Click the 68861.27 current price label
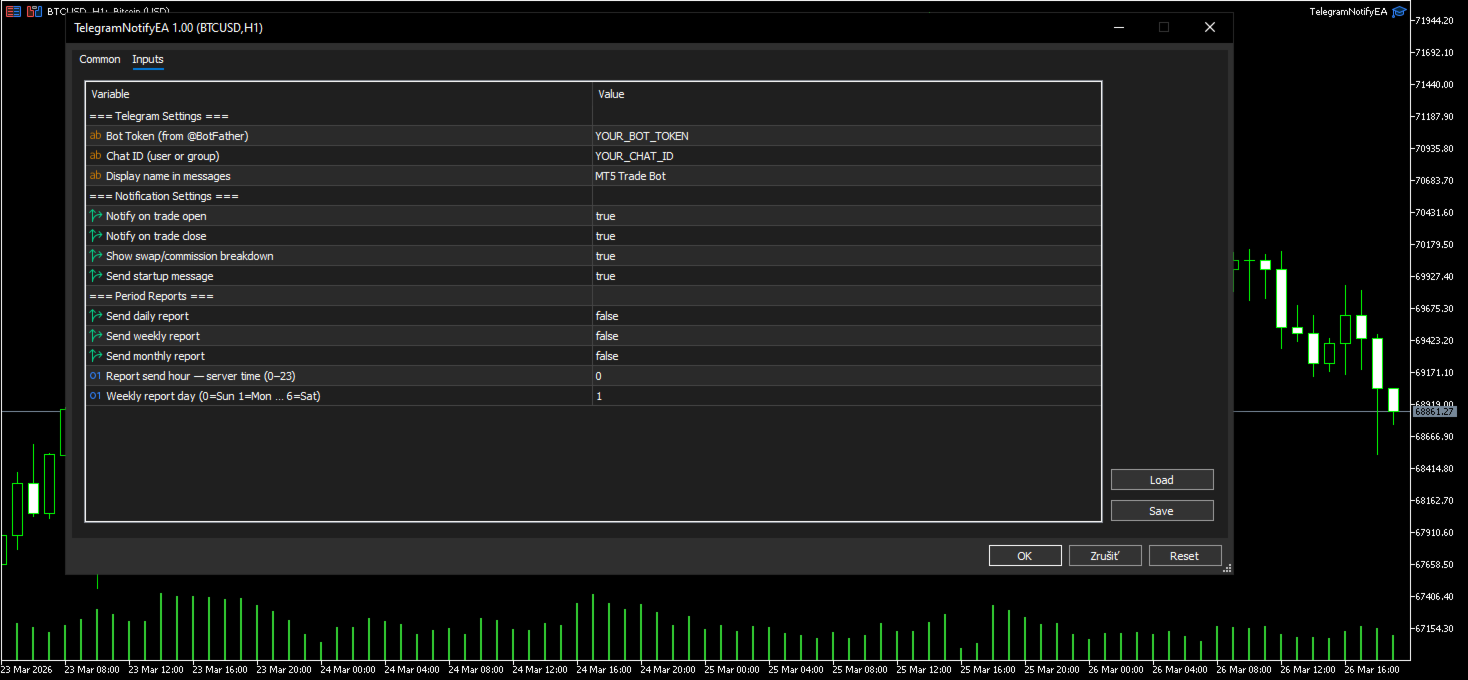Image resolution: width=1468 pixels, height=680 pixels. [1433, 411]
